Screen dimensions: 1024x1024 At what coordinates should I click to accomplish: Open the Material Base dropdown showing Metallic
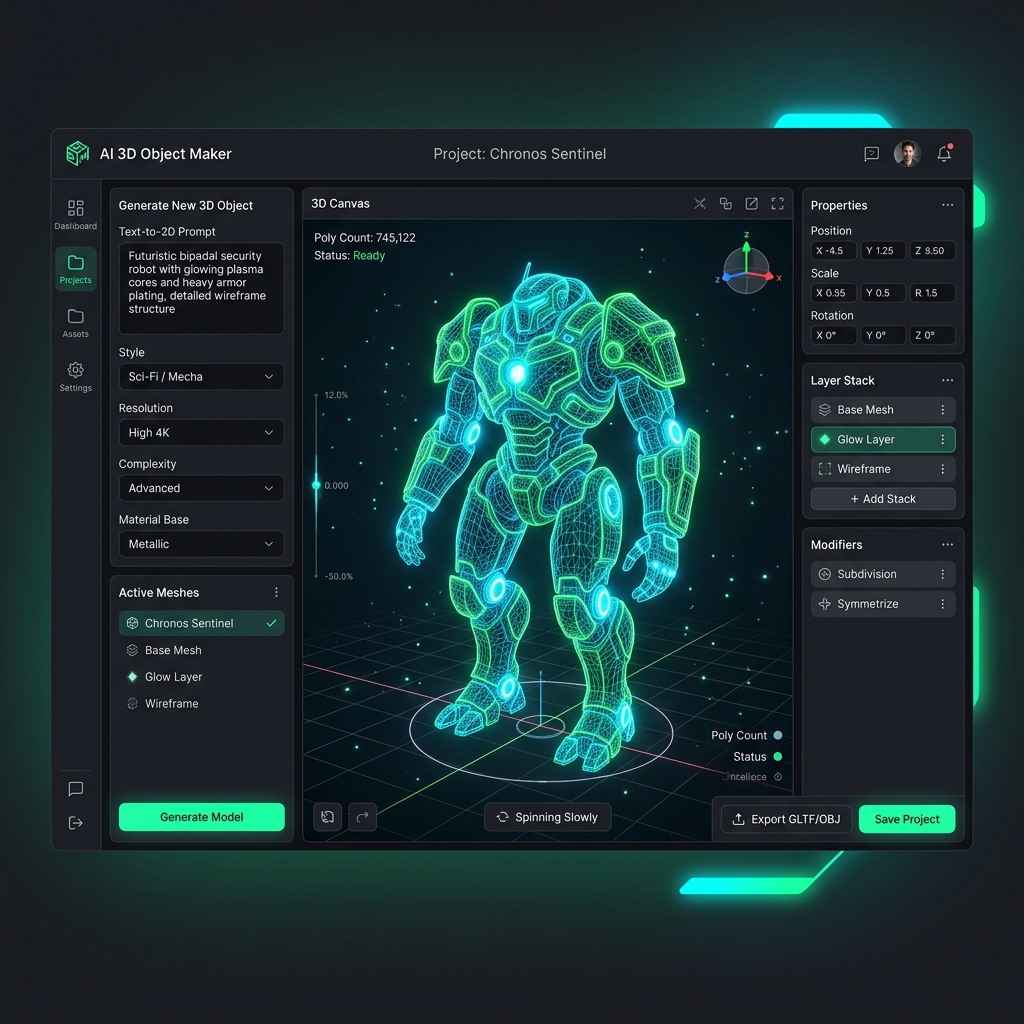coord(201,544)
